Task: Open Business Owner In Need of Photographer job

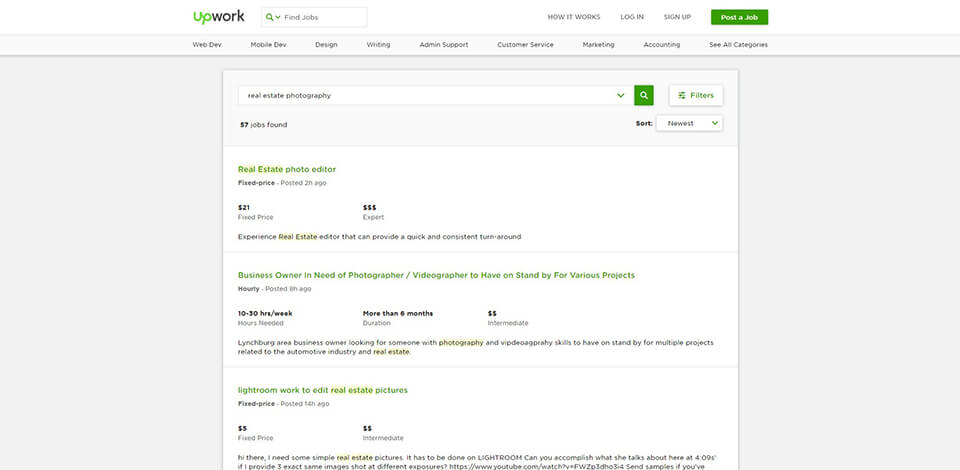Action: 437,275
